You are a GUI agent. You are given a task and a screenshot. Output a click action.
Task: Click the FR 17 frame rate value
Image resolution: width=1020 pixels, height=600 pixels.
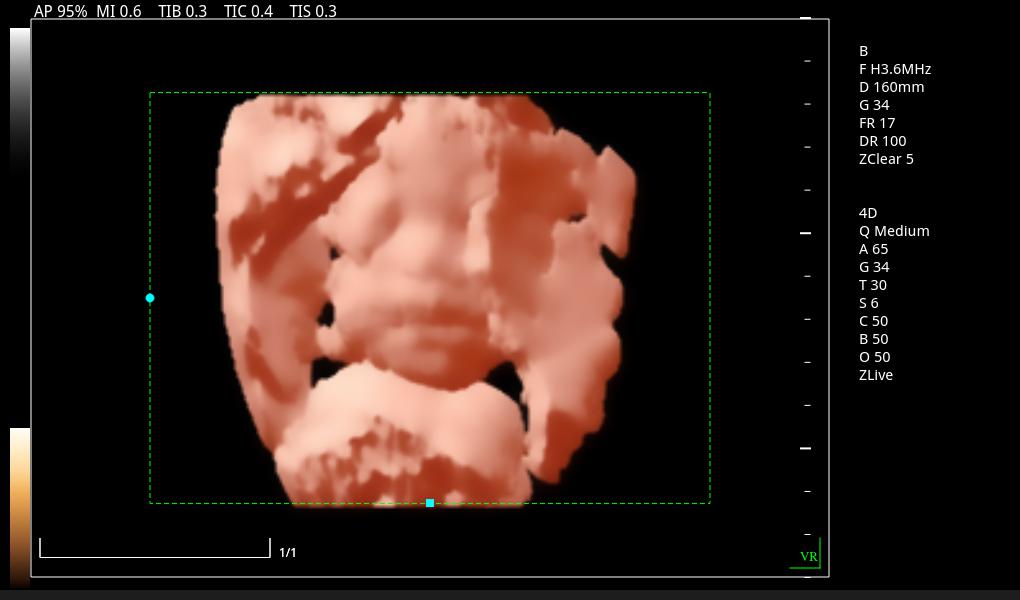(877, 123)
